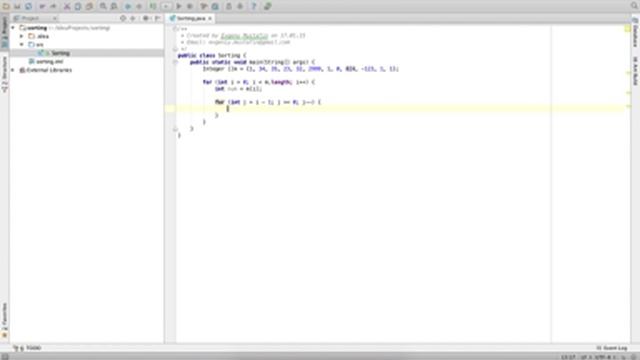
Task: Open Help with the question mark icon
Action: coord(253,6)
